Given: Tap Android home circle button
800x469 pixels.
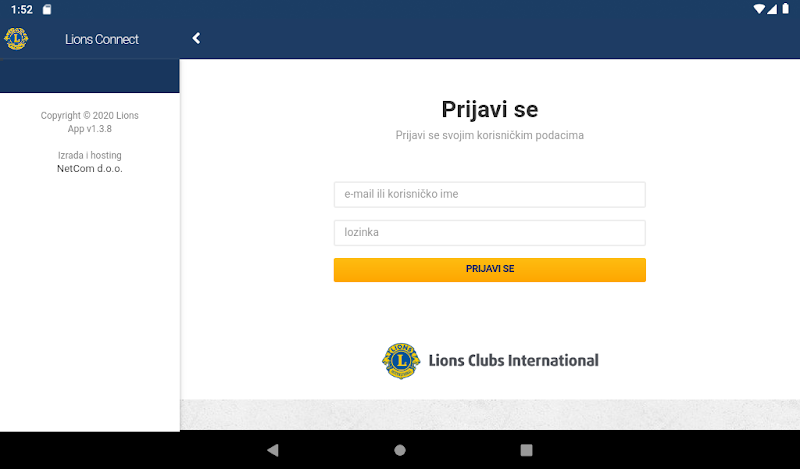Looking at the screenshot, I should pos(400,450).
